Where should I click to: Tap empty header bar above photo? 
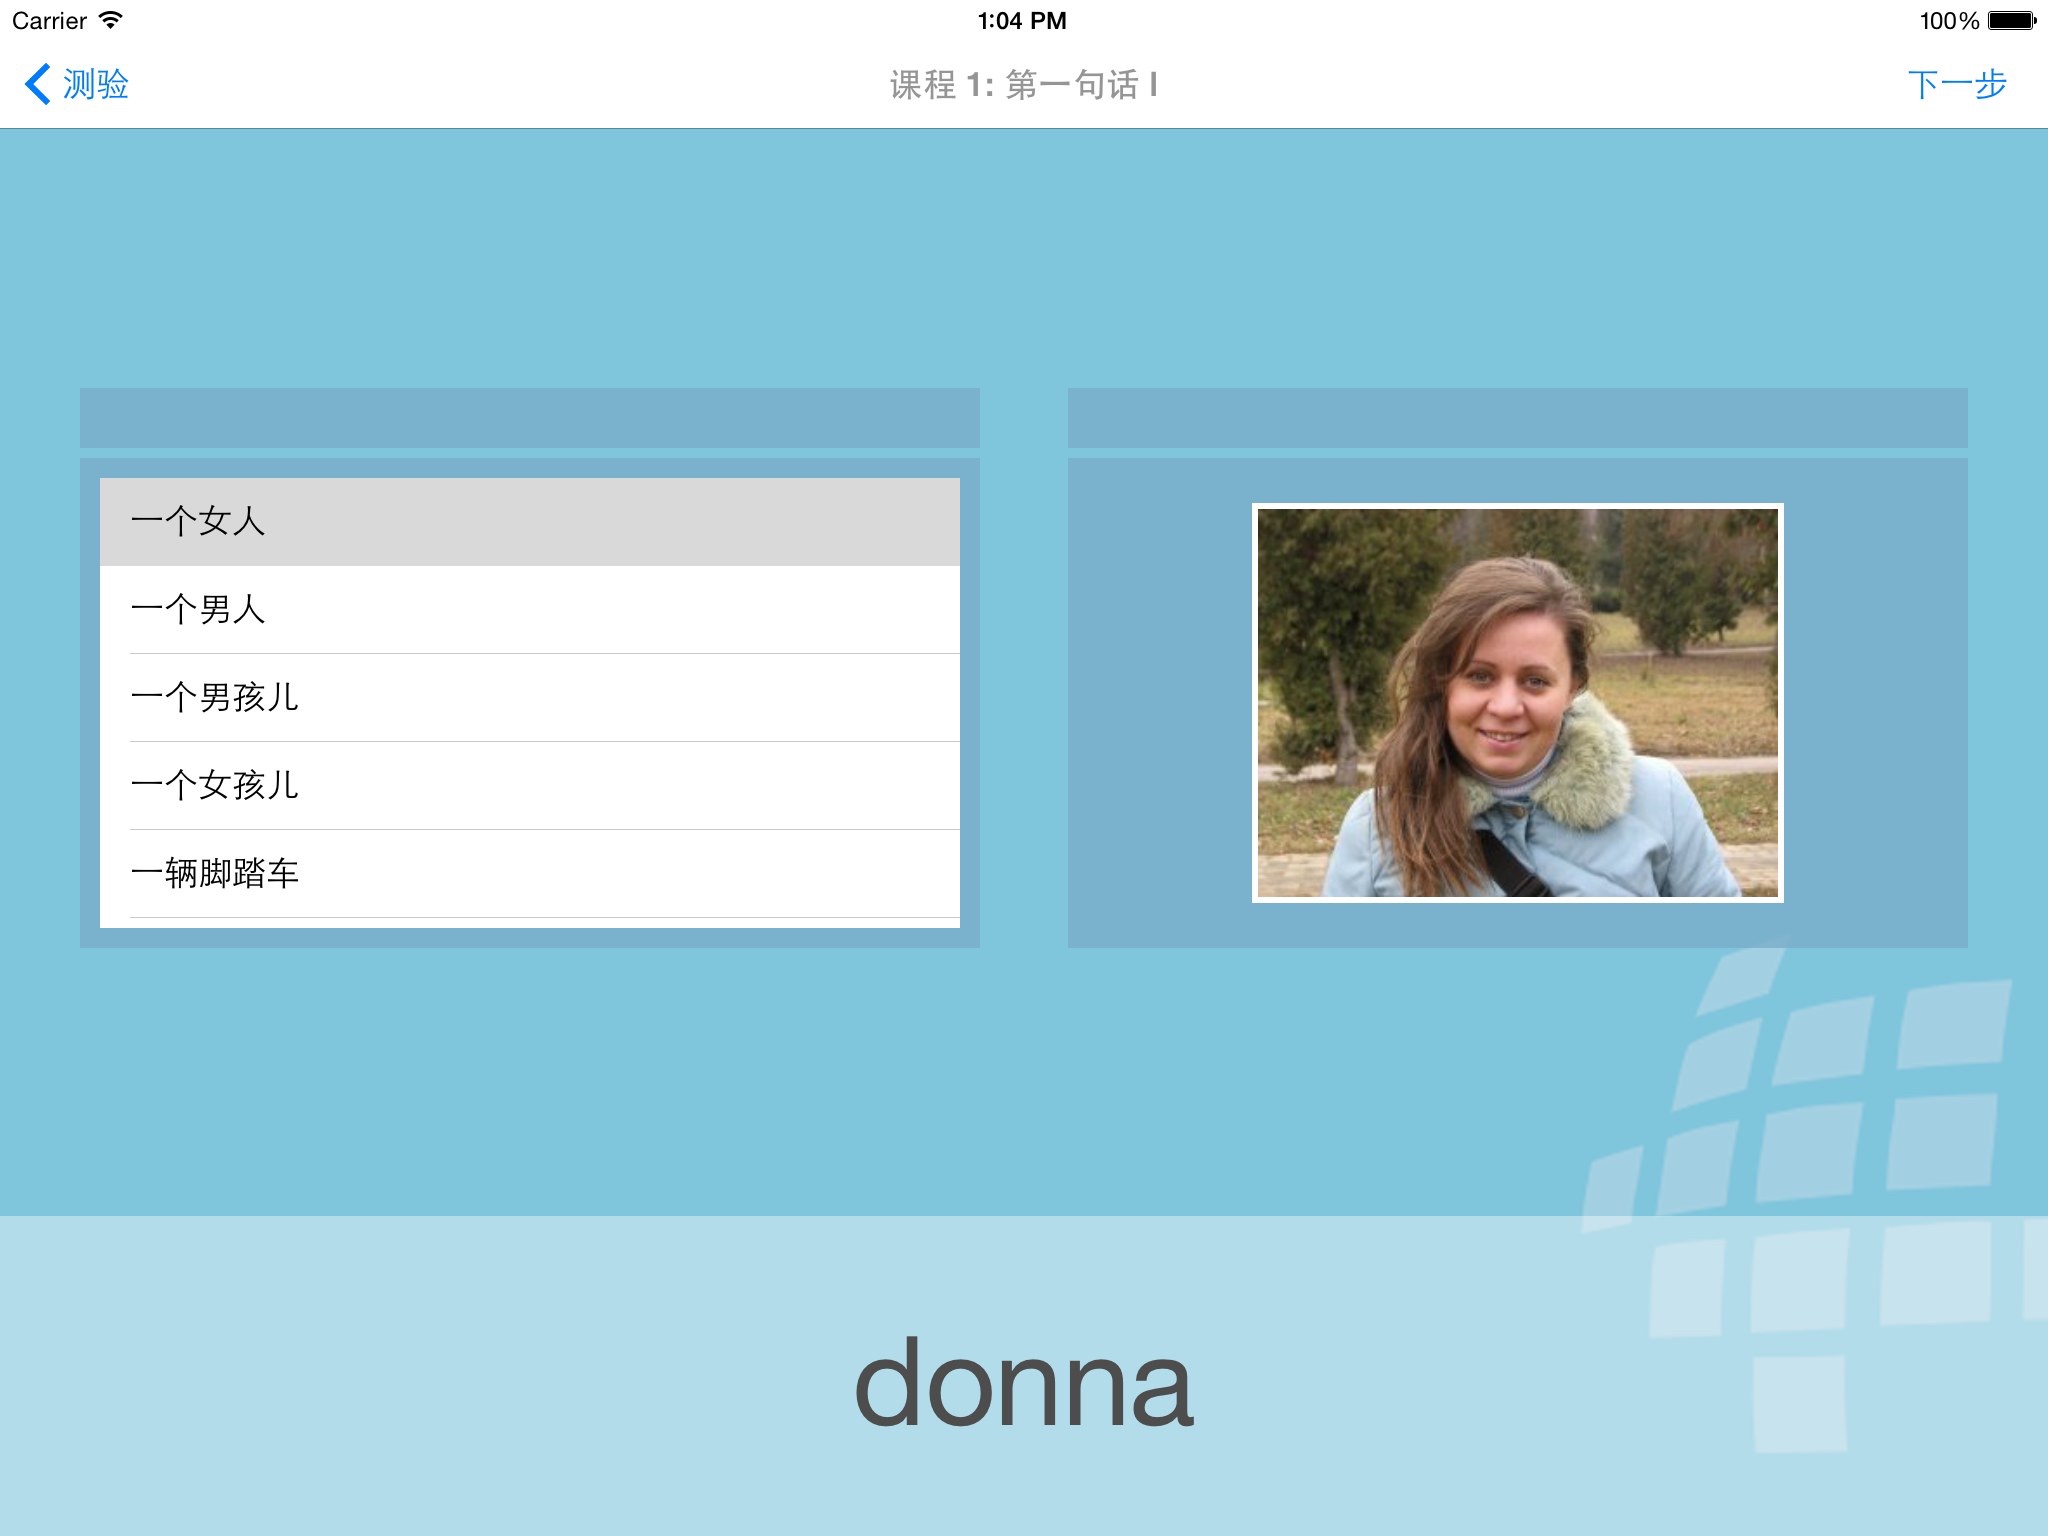[1517, 418]
